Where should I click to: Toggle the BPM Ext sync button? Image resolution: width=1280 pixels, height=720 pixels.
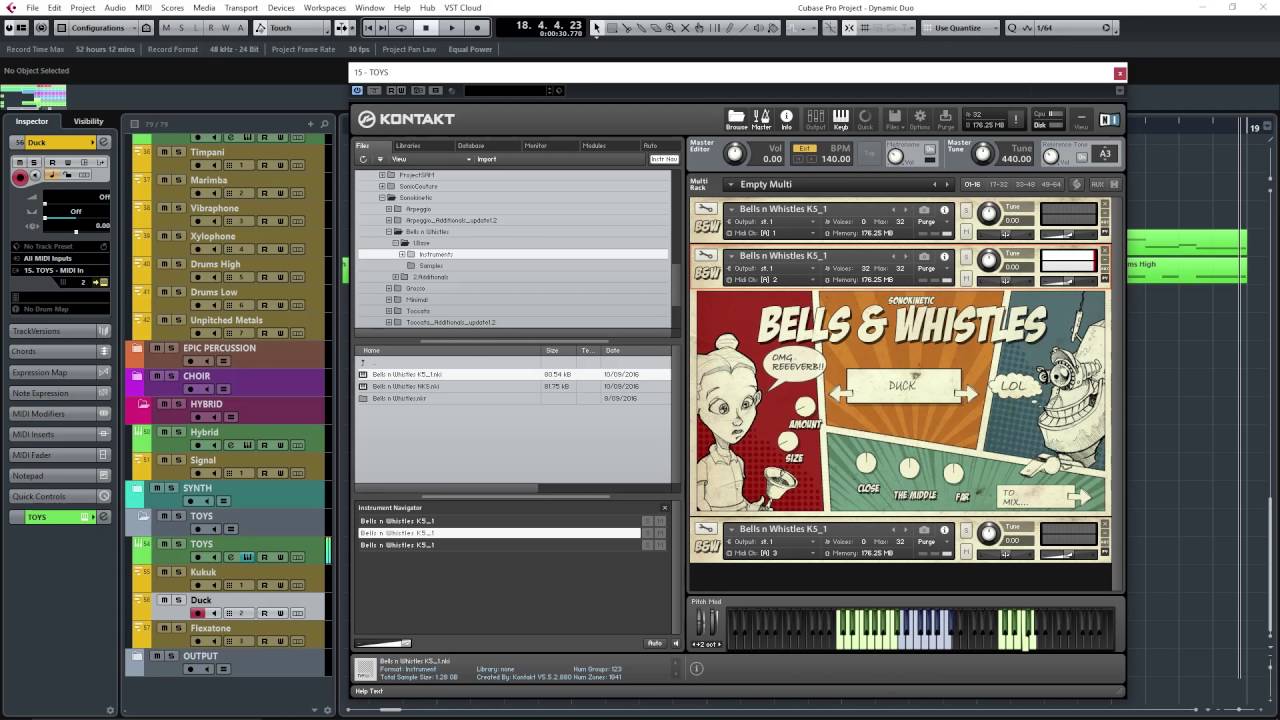point(804,148)
